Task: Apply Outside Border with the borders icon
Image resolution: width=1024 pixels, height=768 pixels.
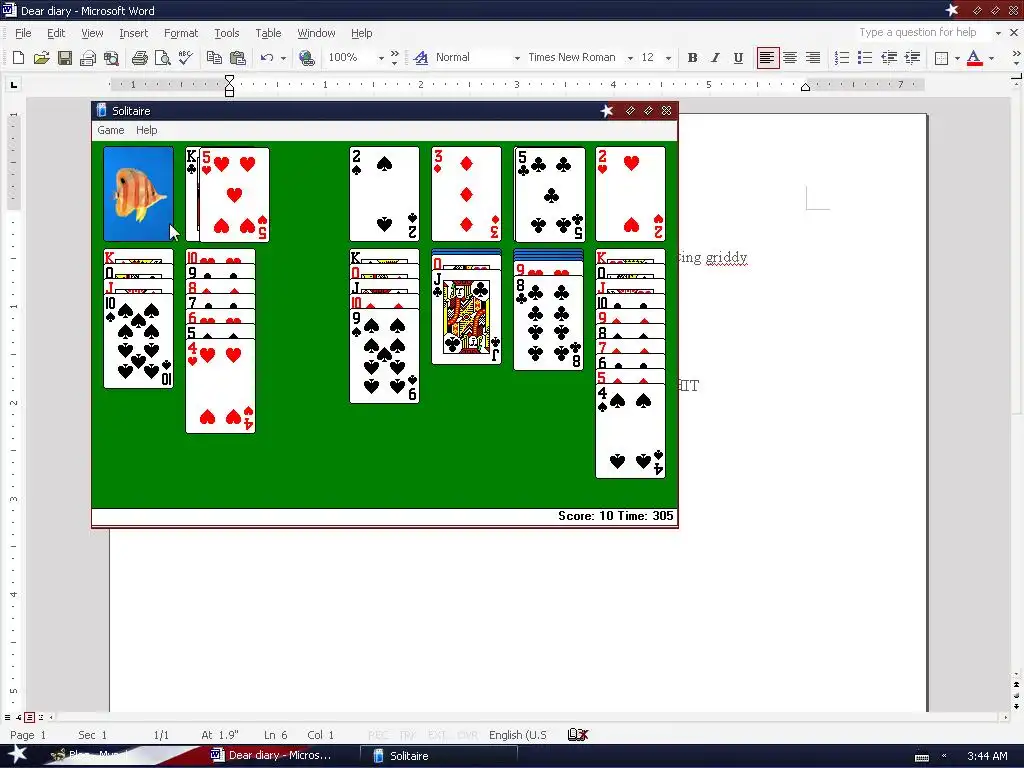Action: (941, 58)
